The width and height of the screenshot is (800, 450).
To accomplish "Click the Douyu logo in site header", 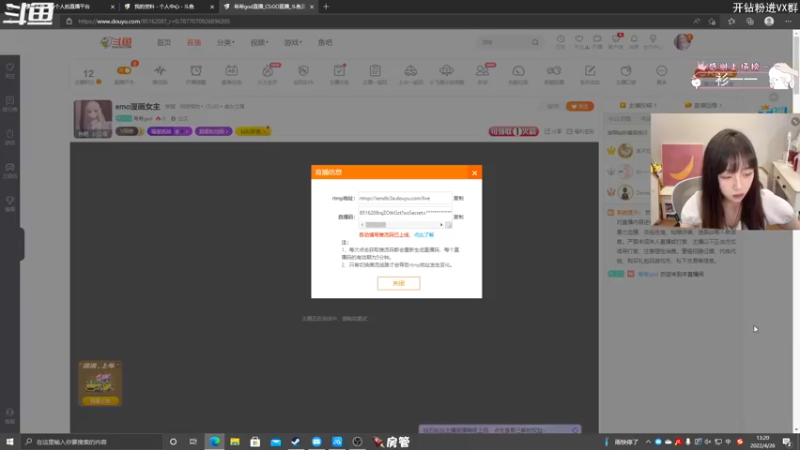I will (116, 42).
